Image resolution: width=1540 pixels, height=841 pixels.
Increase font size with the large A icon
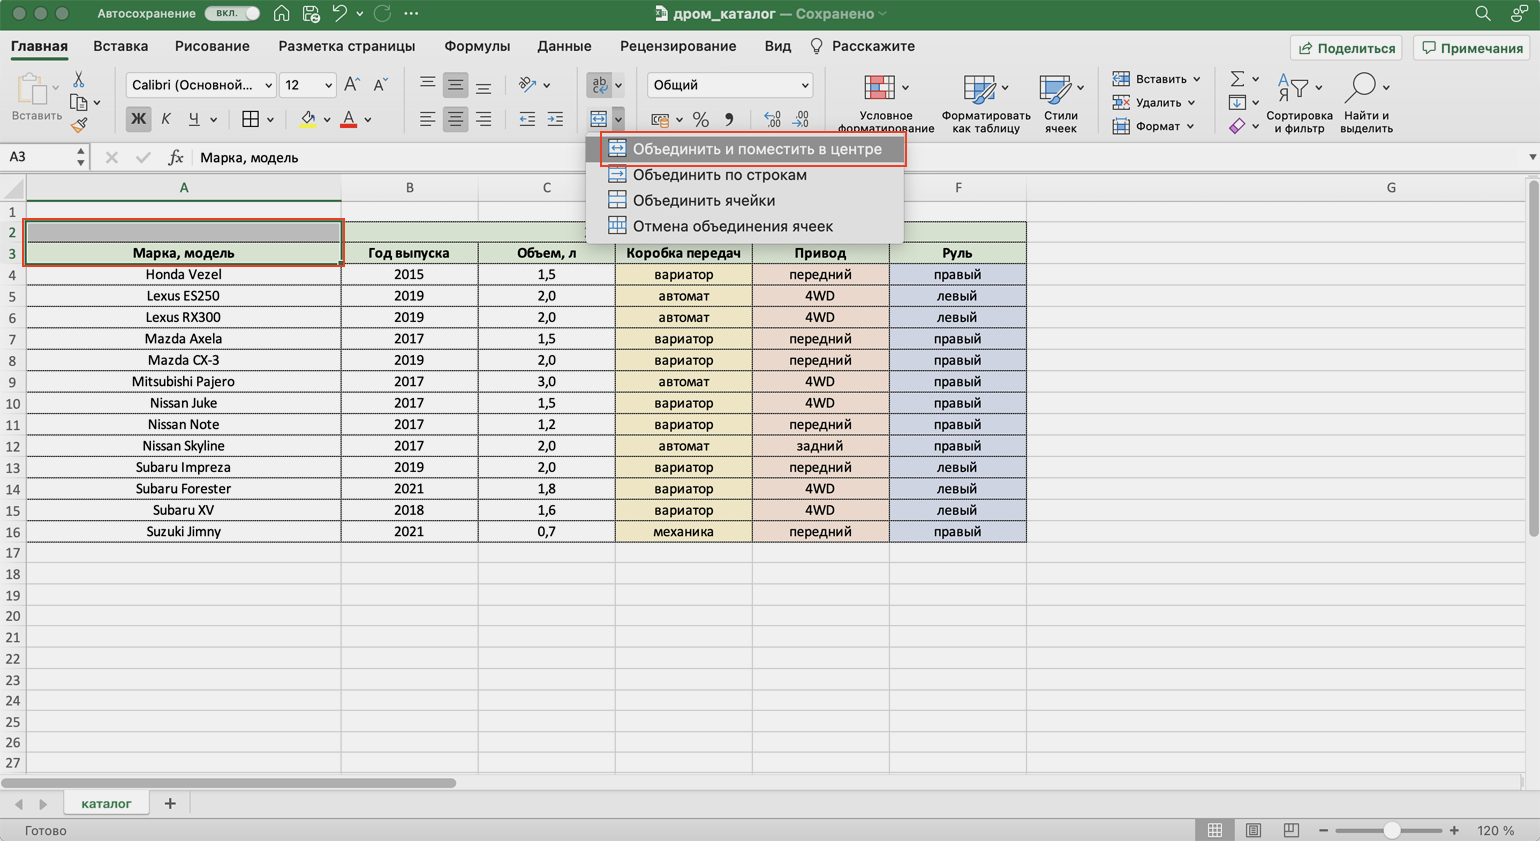[x=352, y=85]
